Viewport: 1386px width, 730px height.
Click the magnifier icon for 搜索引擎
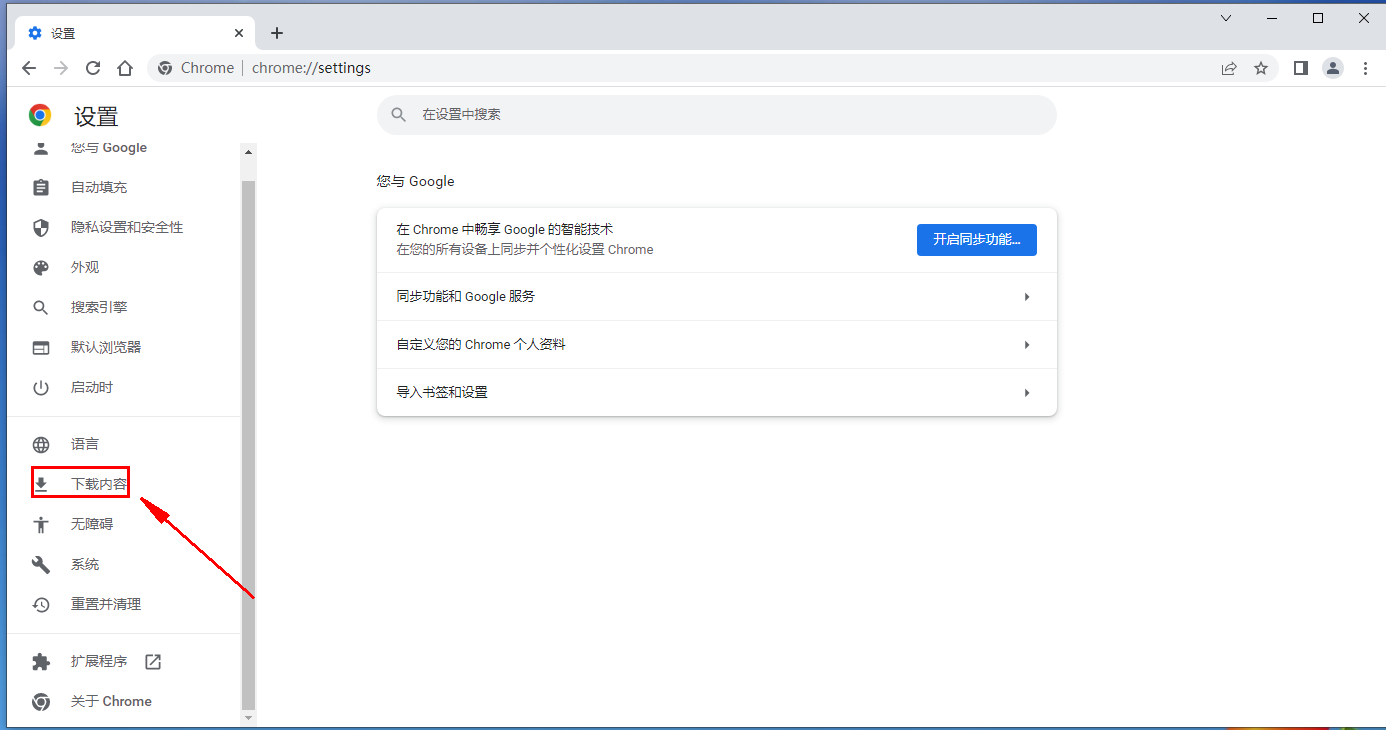41,307
